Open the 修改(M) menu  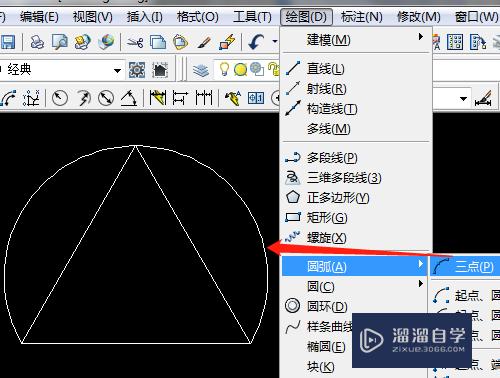(419, 16)
